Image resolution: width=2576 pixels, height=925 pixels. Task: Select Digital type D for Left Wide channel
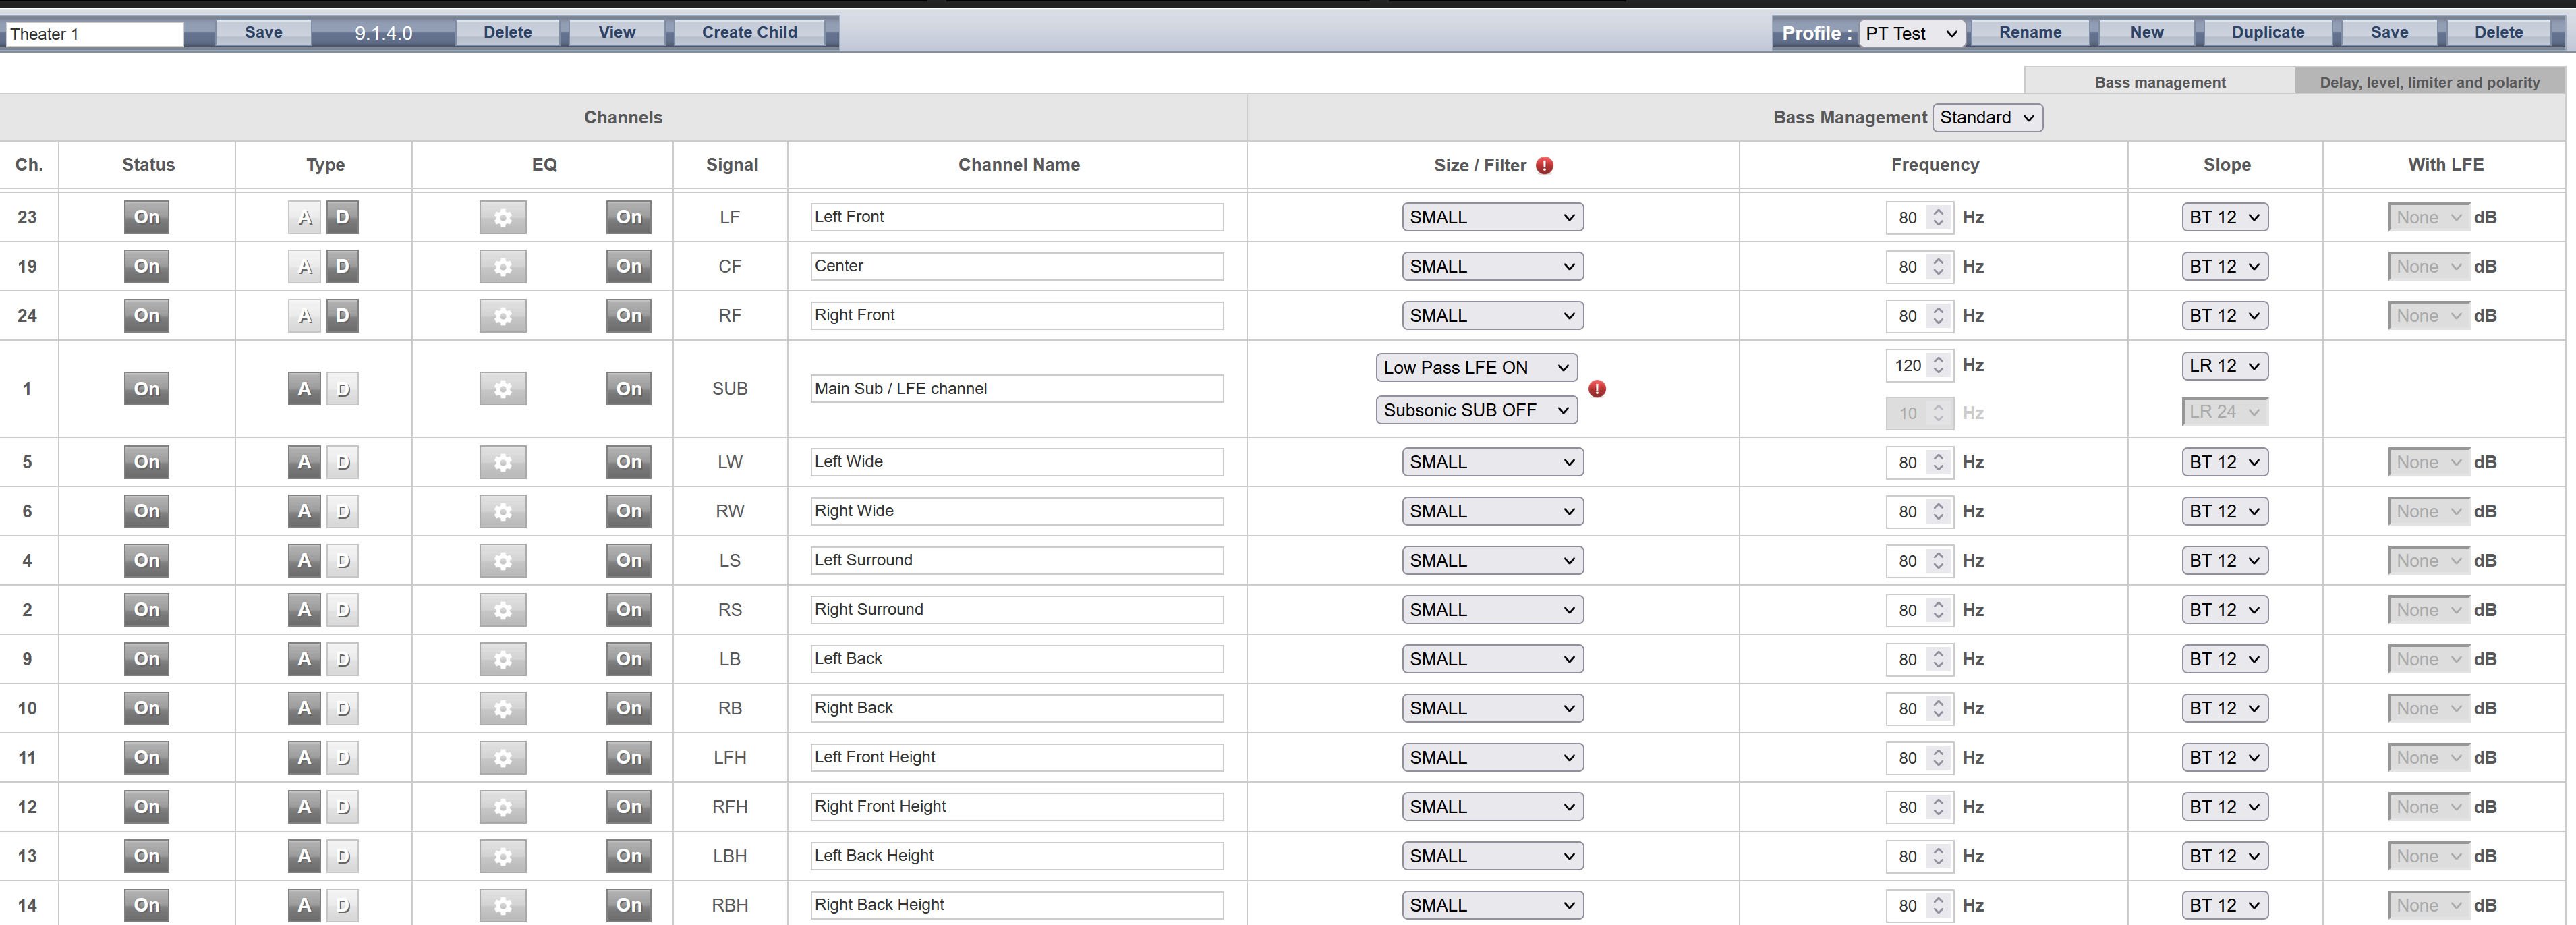[343, 462]
